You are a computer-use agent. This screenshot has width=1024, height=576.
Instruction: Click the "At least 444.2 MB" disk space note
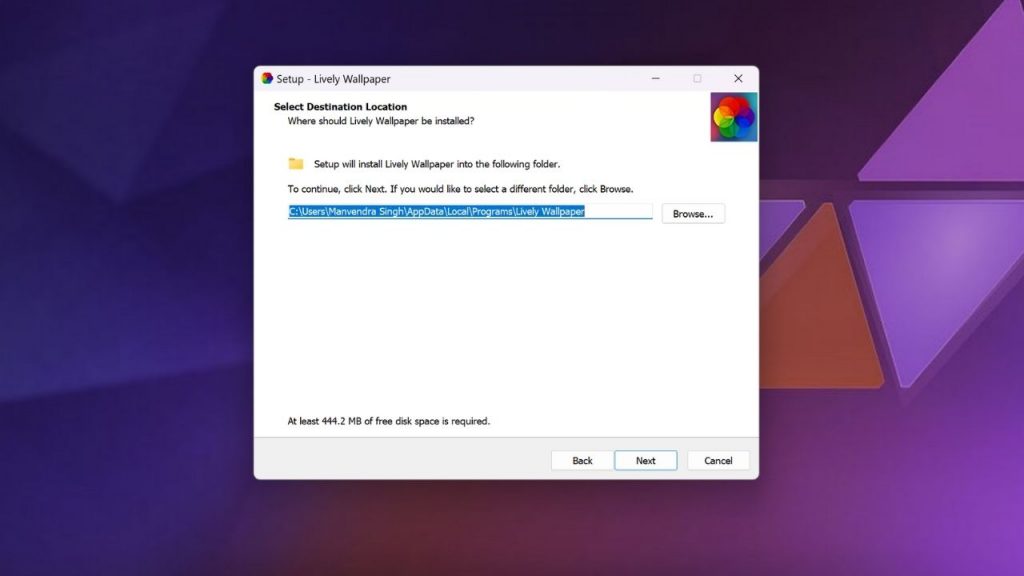tap(389, 421)
